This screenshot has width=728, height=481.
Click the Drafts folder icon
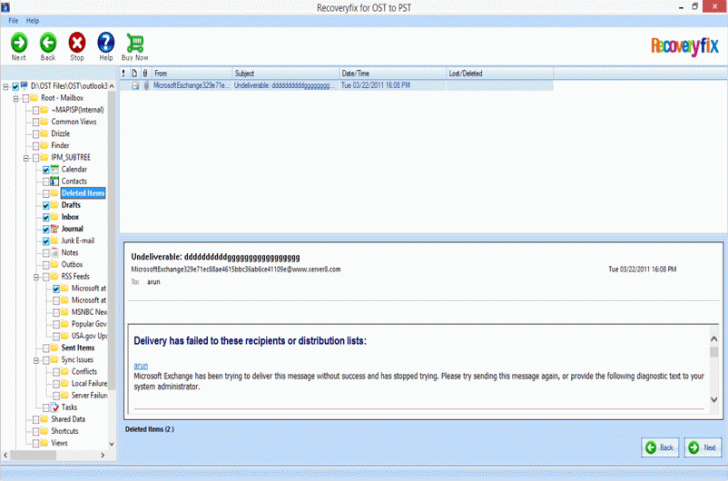point(55,205)
